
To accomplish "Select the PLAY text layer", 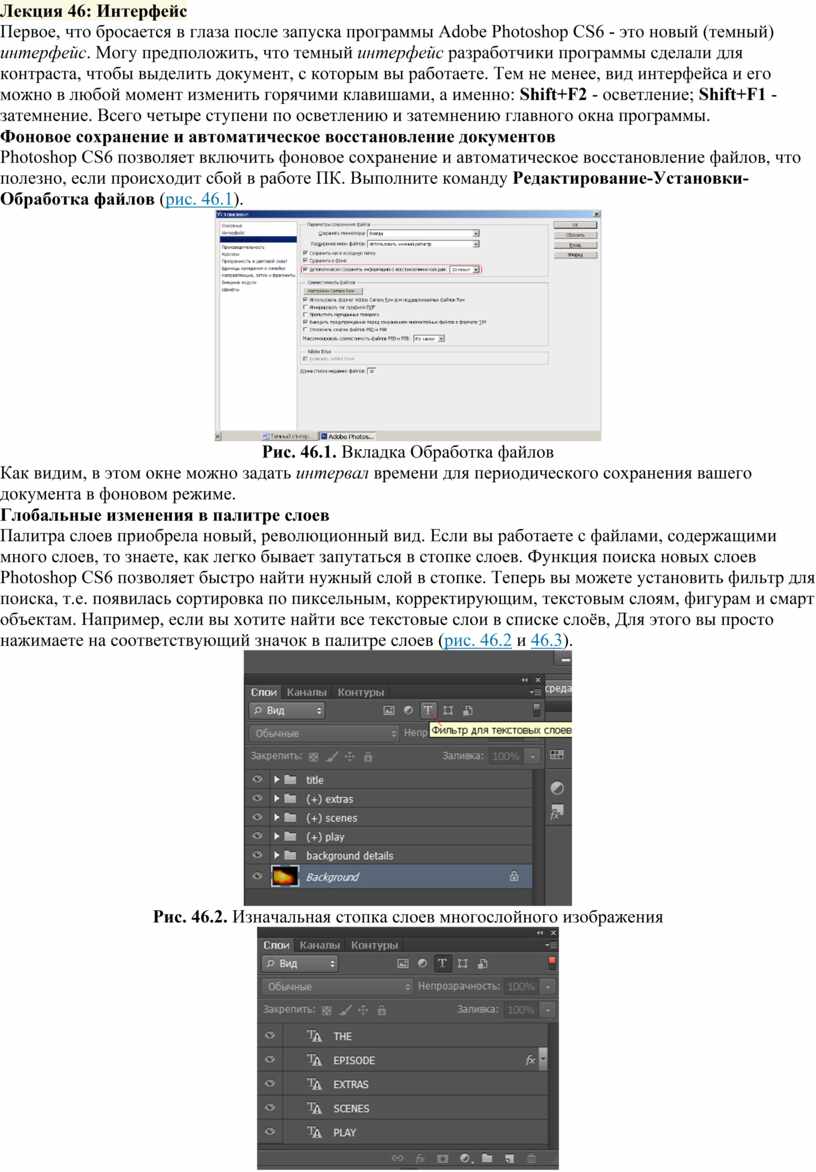I will click(407, 1132).
